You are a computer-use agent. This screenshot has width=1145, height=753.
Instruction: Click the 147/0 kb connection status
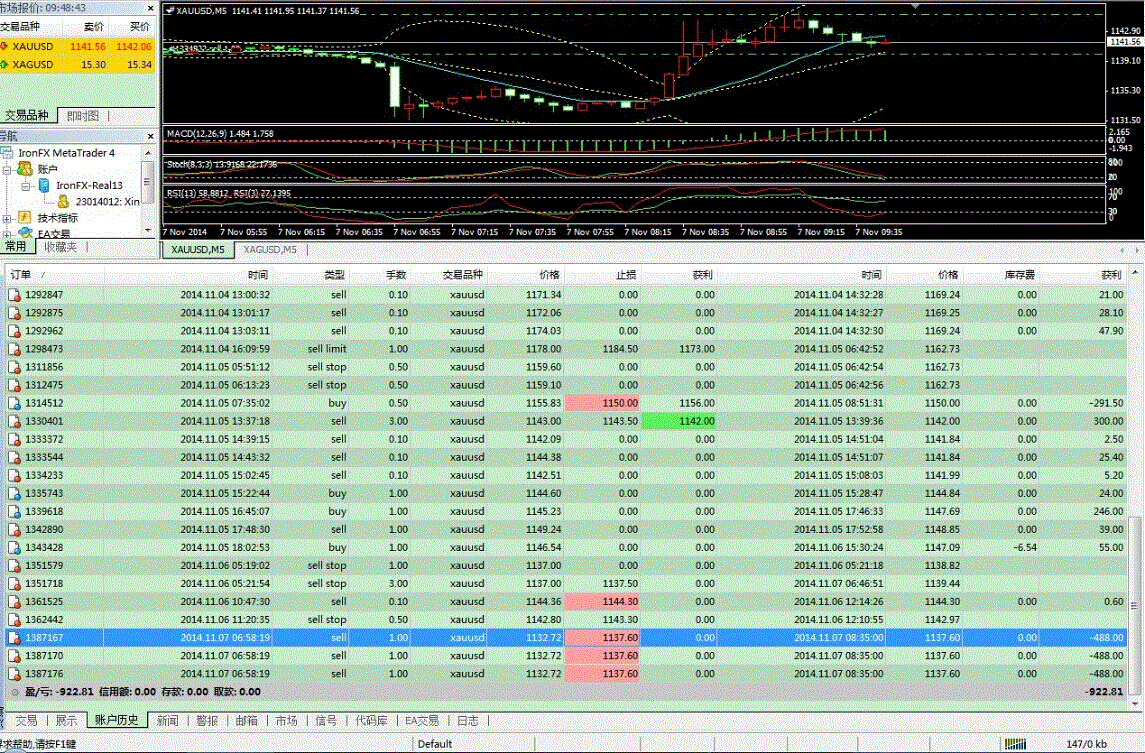point(1086,744)
